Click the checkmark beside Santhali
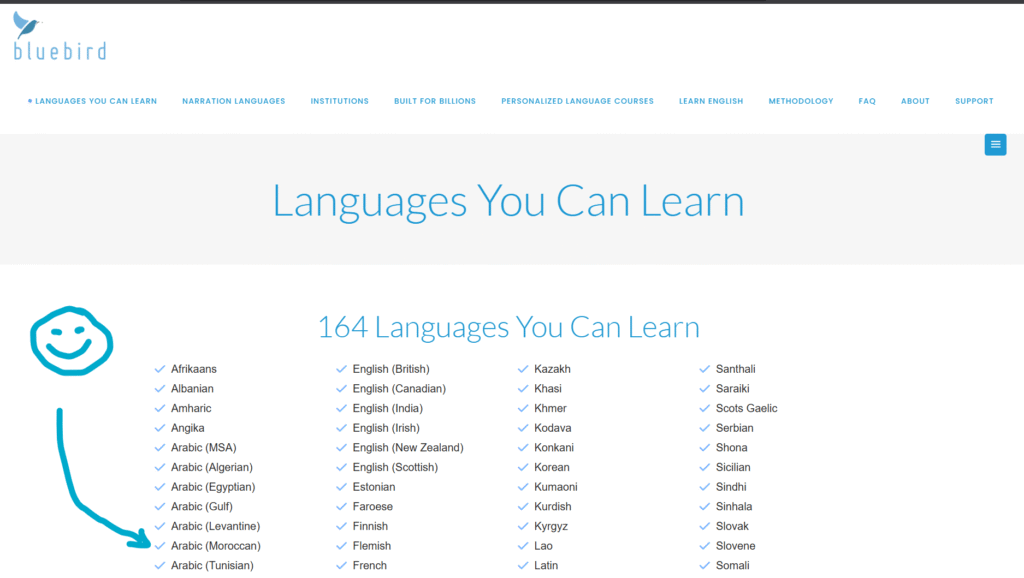Screen dimensions: 1024x578 coord(705,368)
